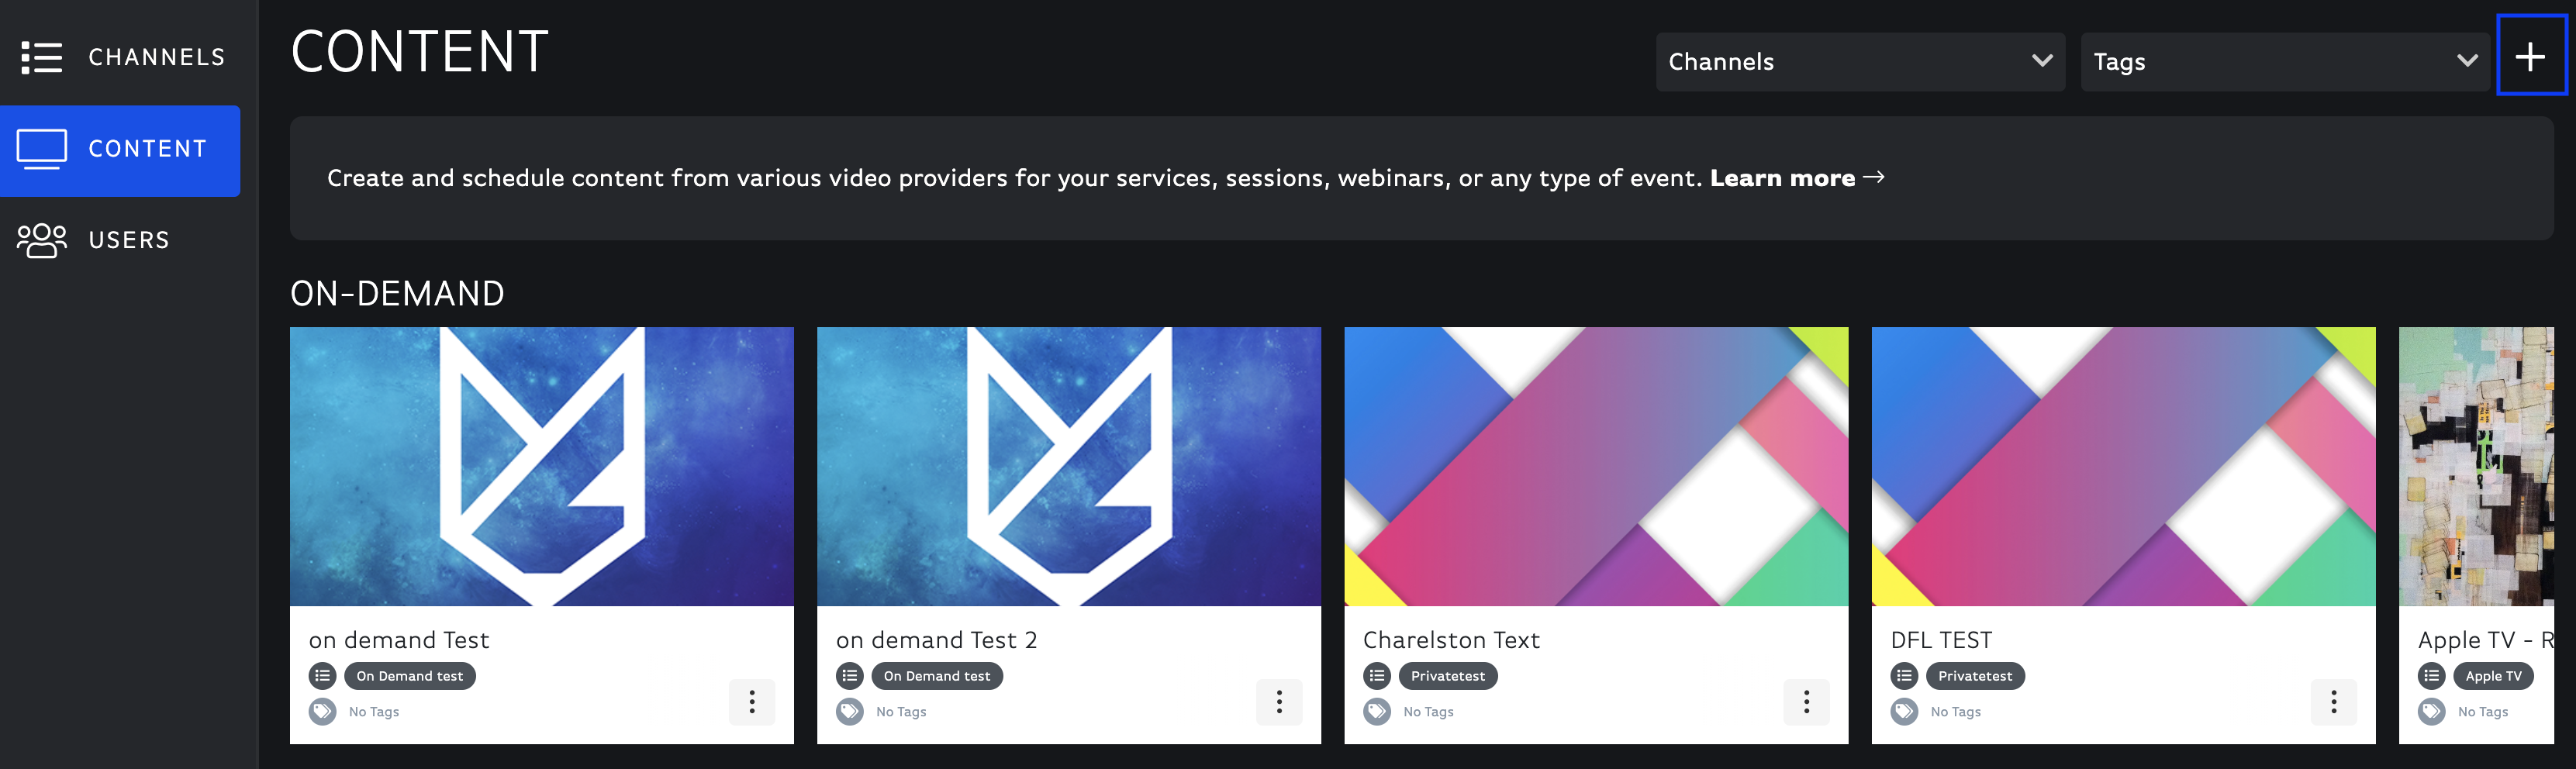Click tag icon on DFL TEST card
2576x769 pixels.
click(1904, 712)
